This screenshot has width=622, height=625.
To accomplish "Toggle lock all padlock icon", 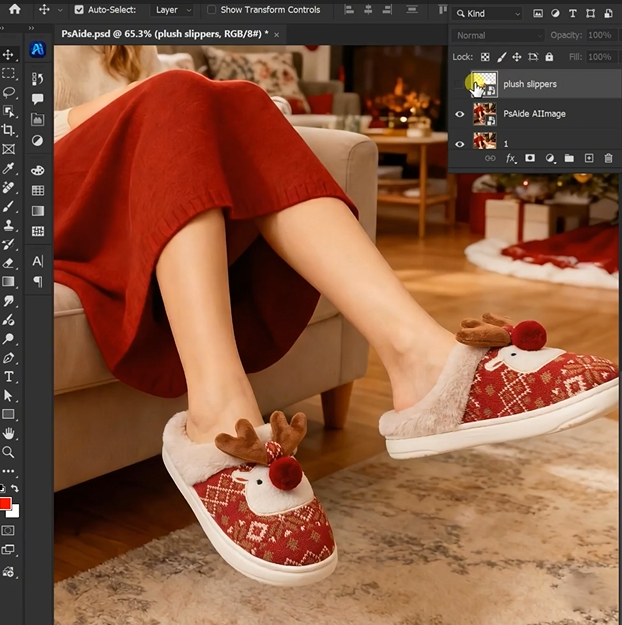I will (549, 57).
